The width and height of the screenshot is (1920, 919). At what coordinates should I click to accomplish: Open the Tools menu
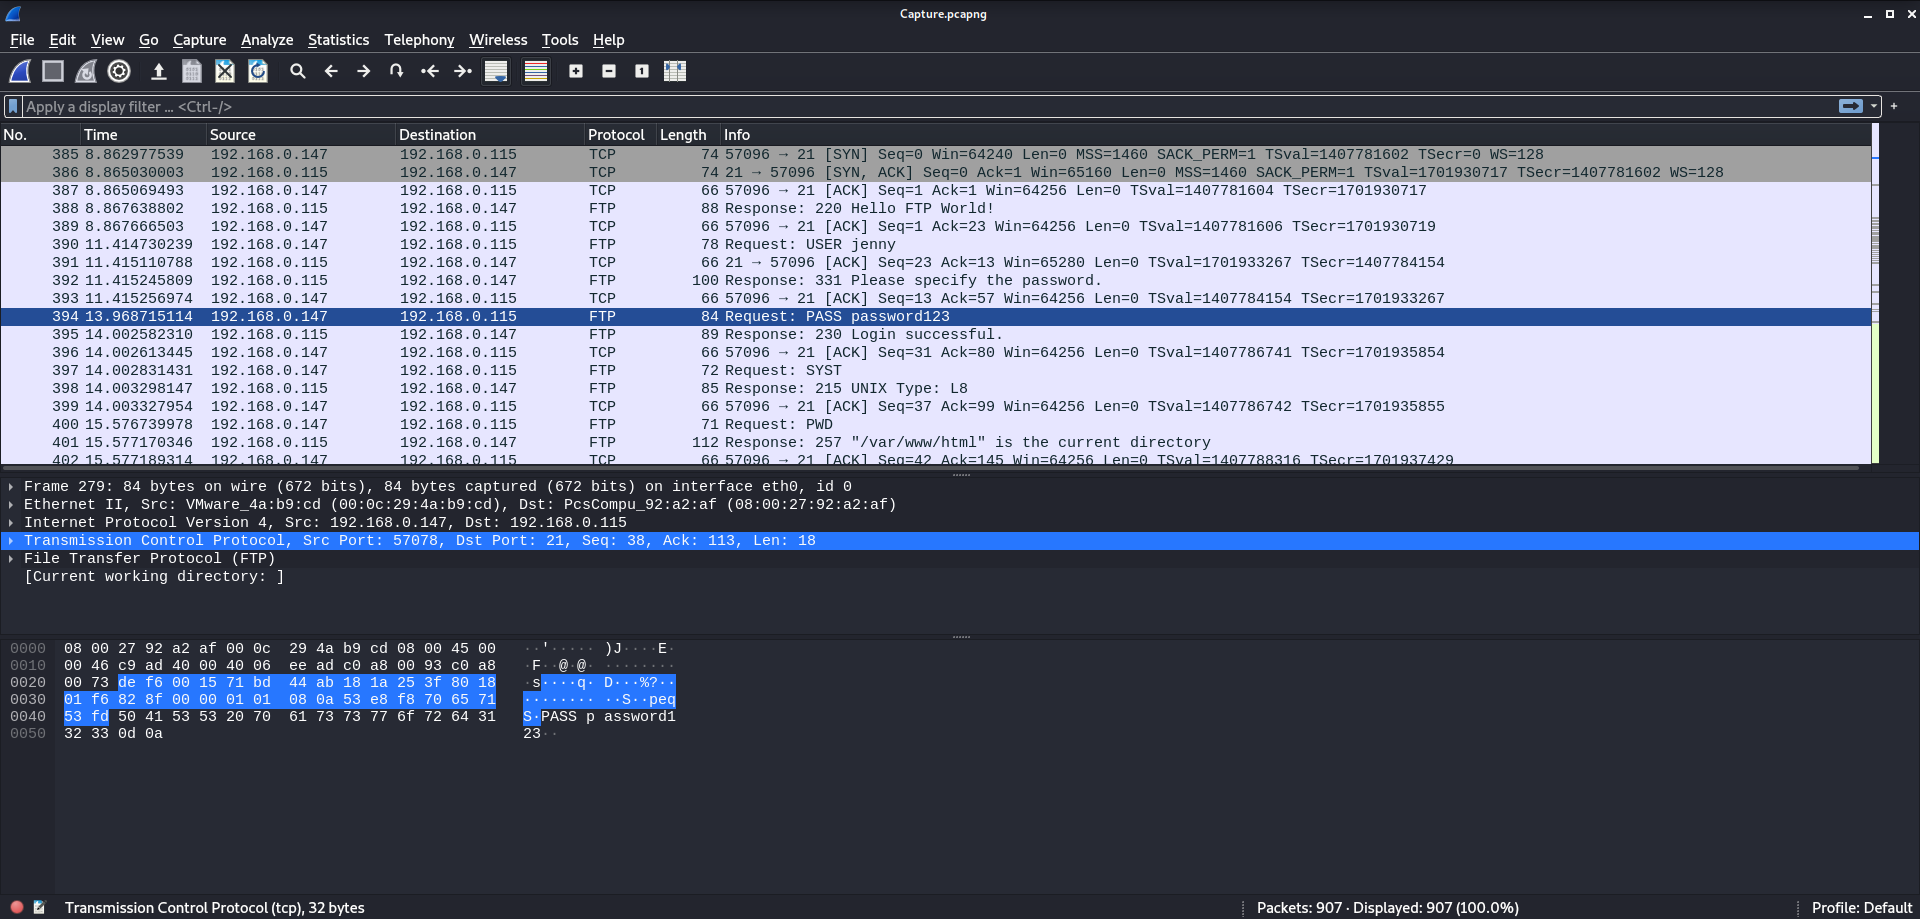[x=560, y=40]
